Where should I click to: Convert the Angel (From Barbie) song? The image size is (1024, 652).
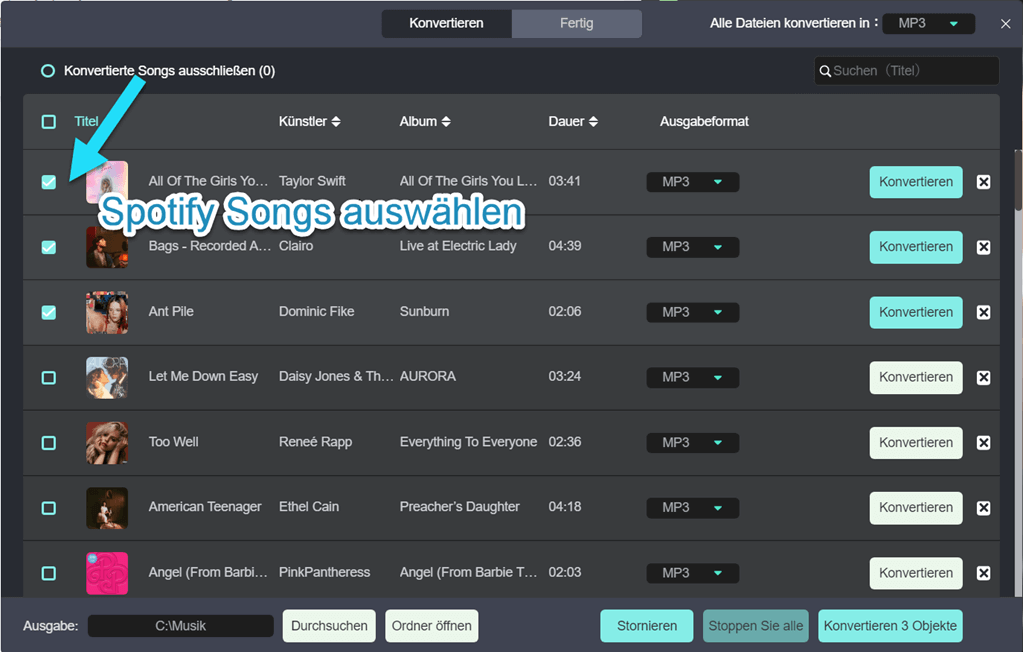pos(916,573)
